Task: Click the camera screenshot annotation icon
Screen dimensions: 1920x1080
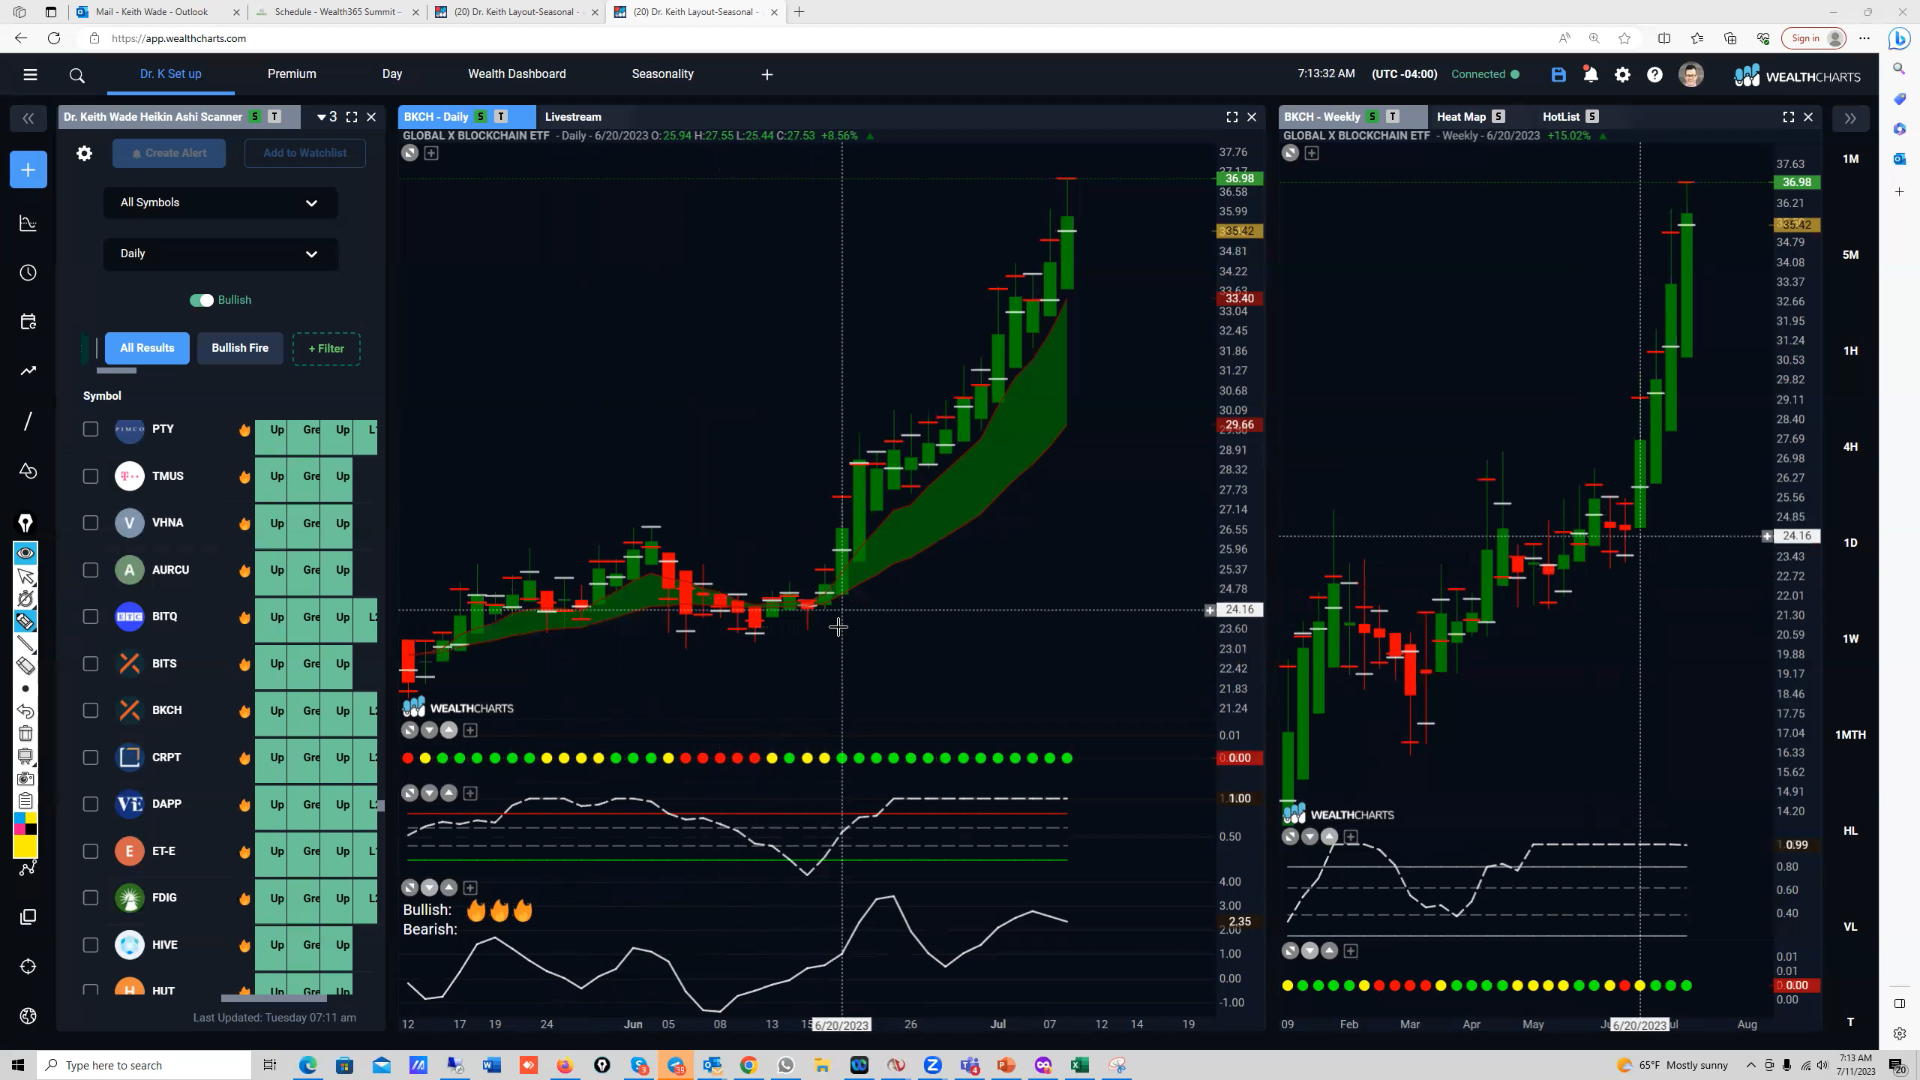Action: (x=26, y=778)
